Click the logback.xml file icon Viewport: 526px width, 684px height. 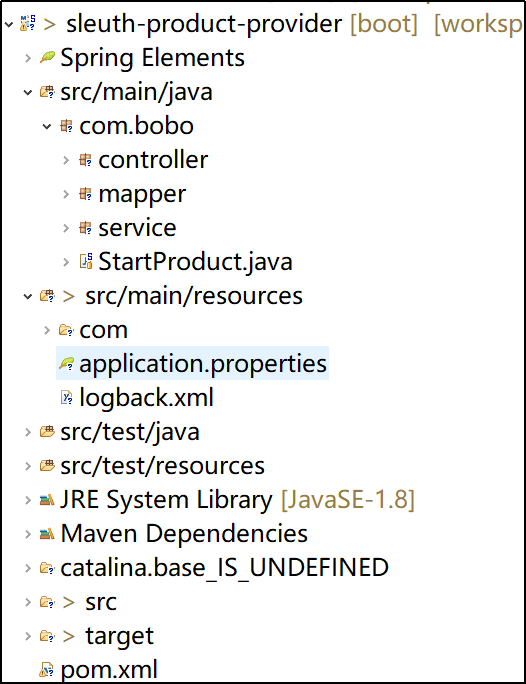(66, 397)
